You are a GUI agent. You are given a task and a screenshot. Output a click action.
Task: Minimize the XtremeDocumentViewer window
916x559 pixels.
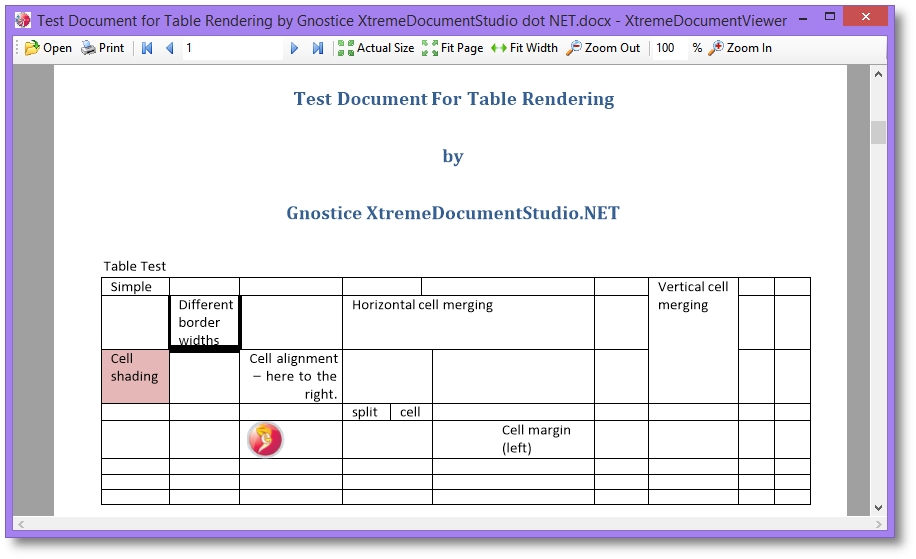click(803, 18)
